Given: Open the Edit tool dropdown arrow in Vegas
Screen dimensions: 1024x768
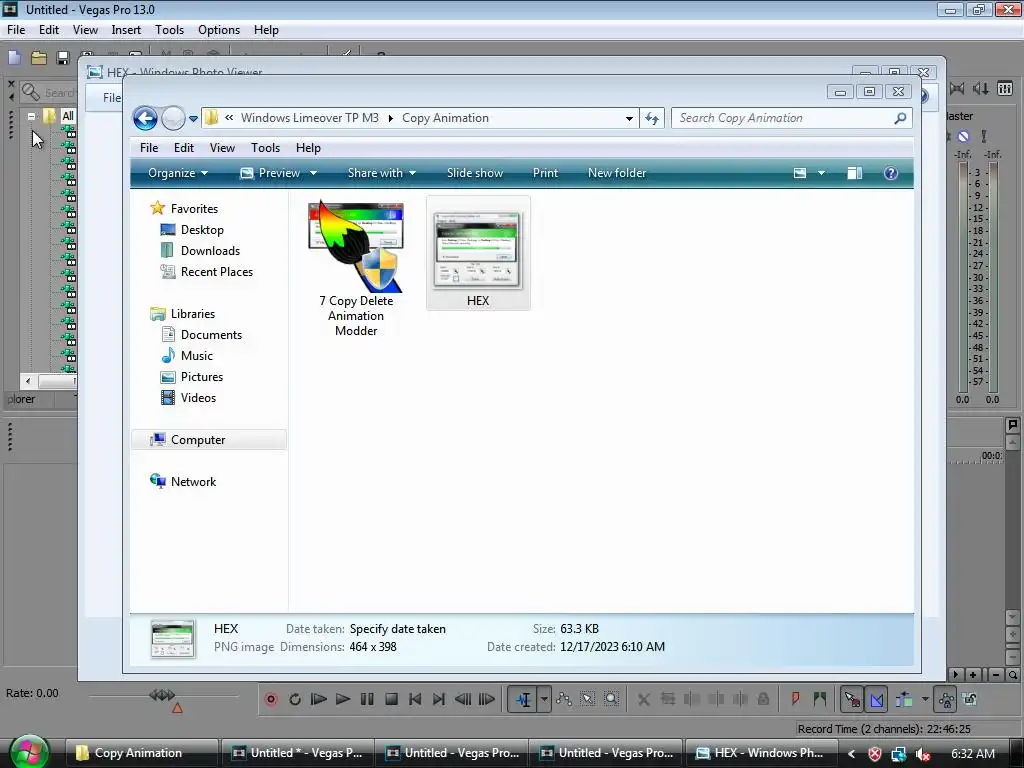Looking at the screenshot, I should tap(544, 699).
